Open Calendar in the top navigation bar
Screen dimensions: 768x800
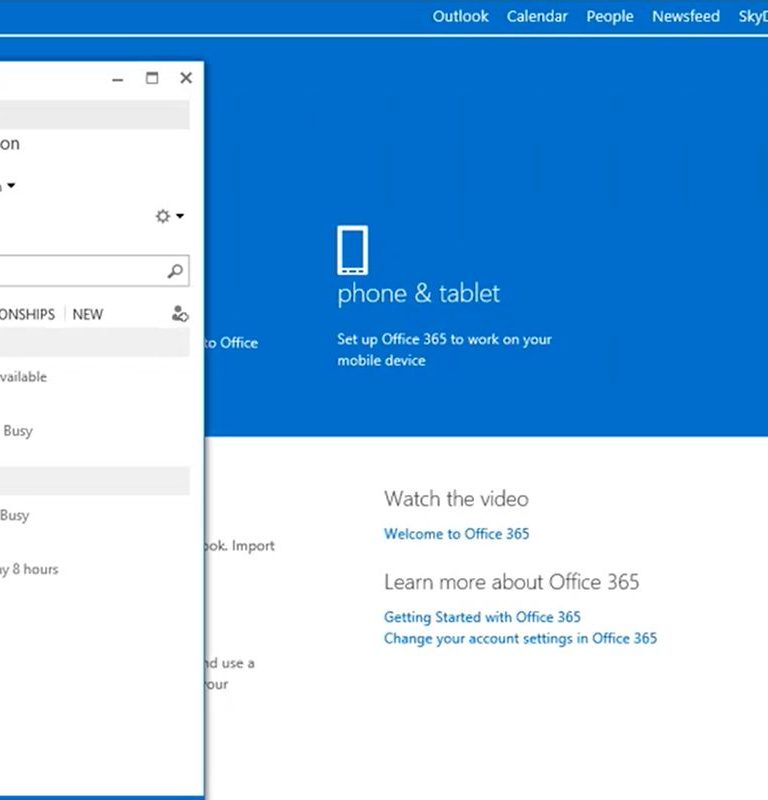point(537,16)
